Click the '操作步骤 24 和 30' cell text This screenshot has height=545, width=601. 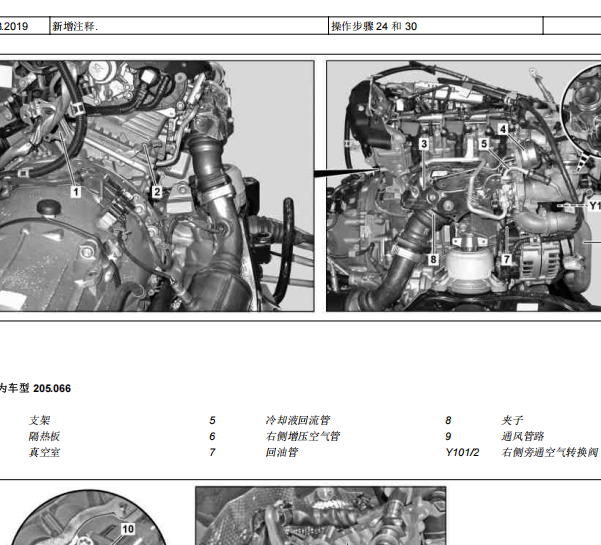click(x=374, y=26)
